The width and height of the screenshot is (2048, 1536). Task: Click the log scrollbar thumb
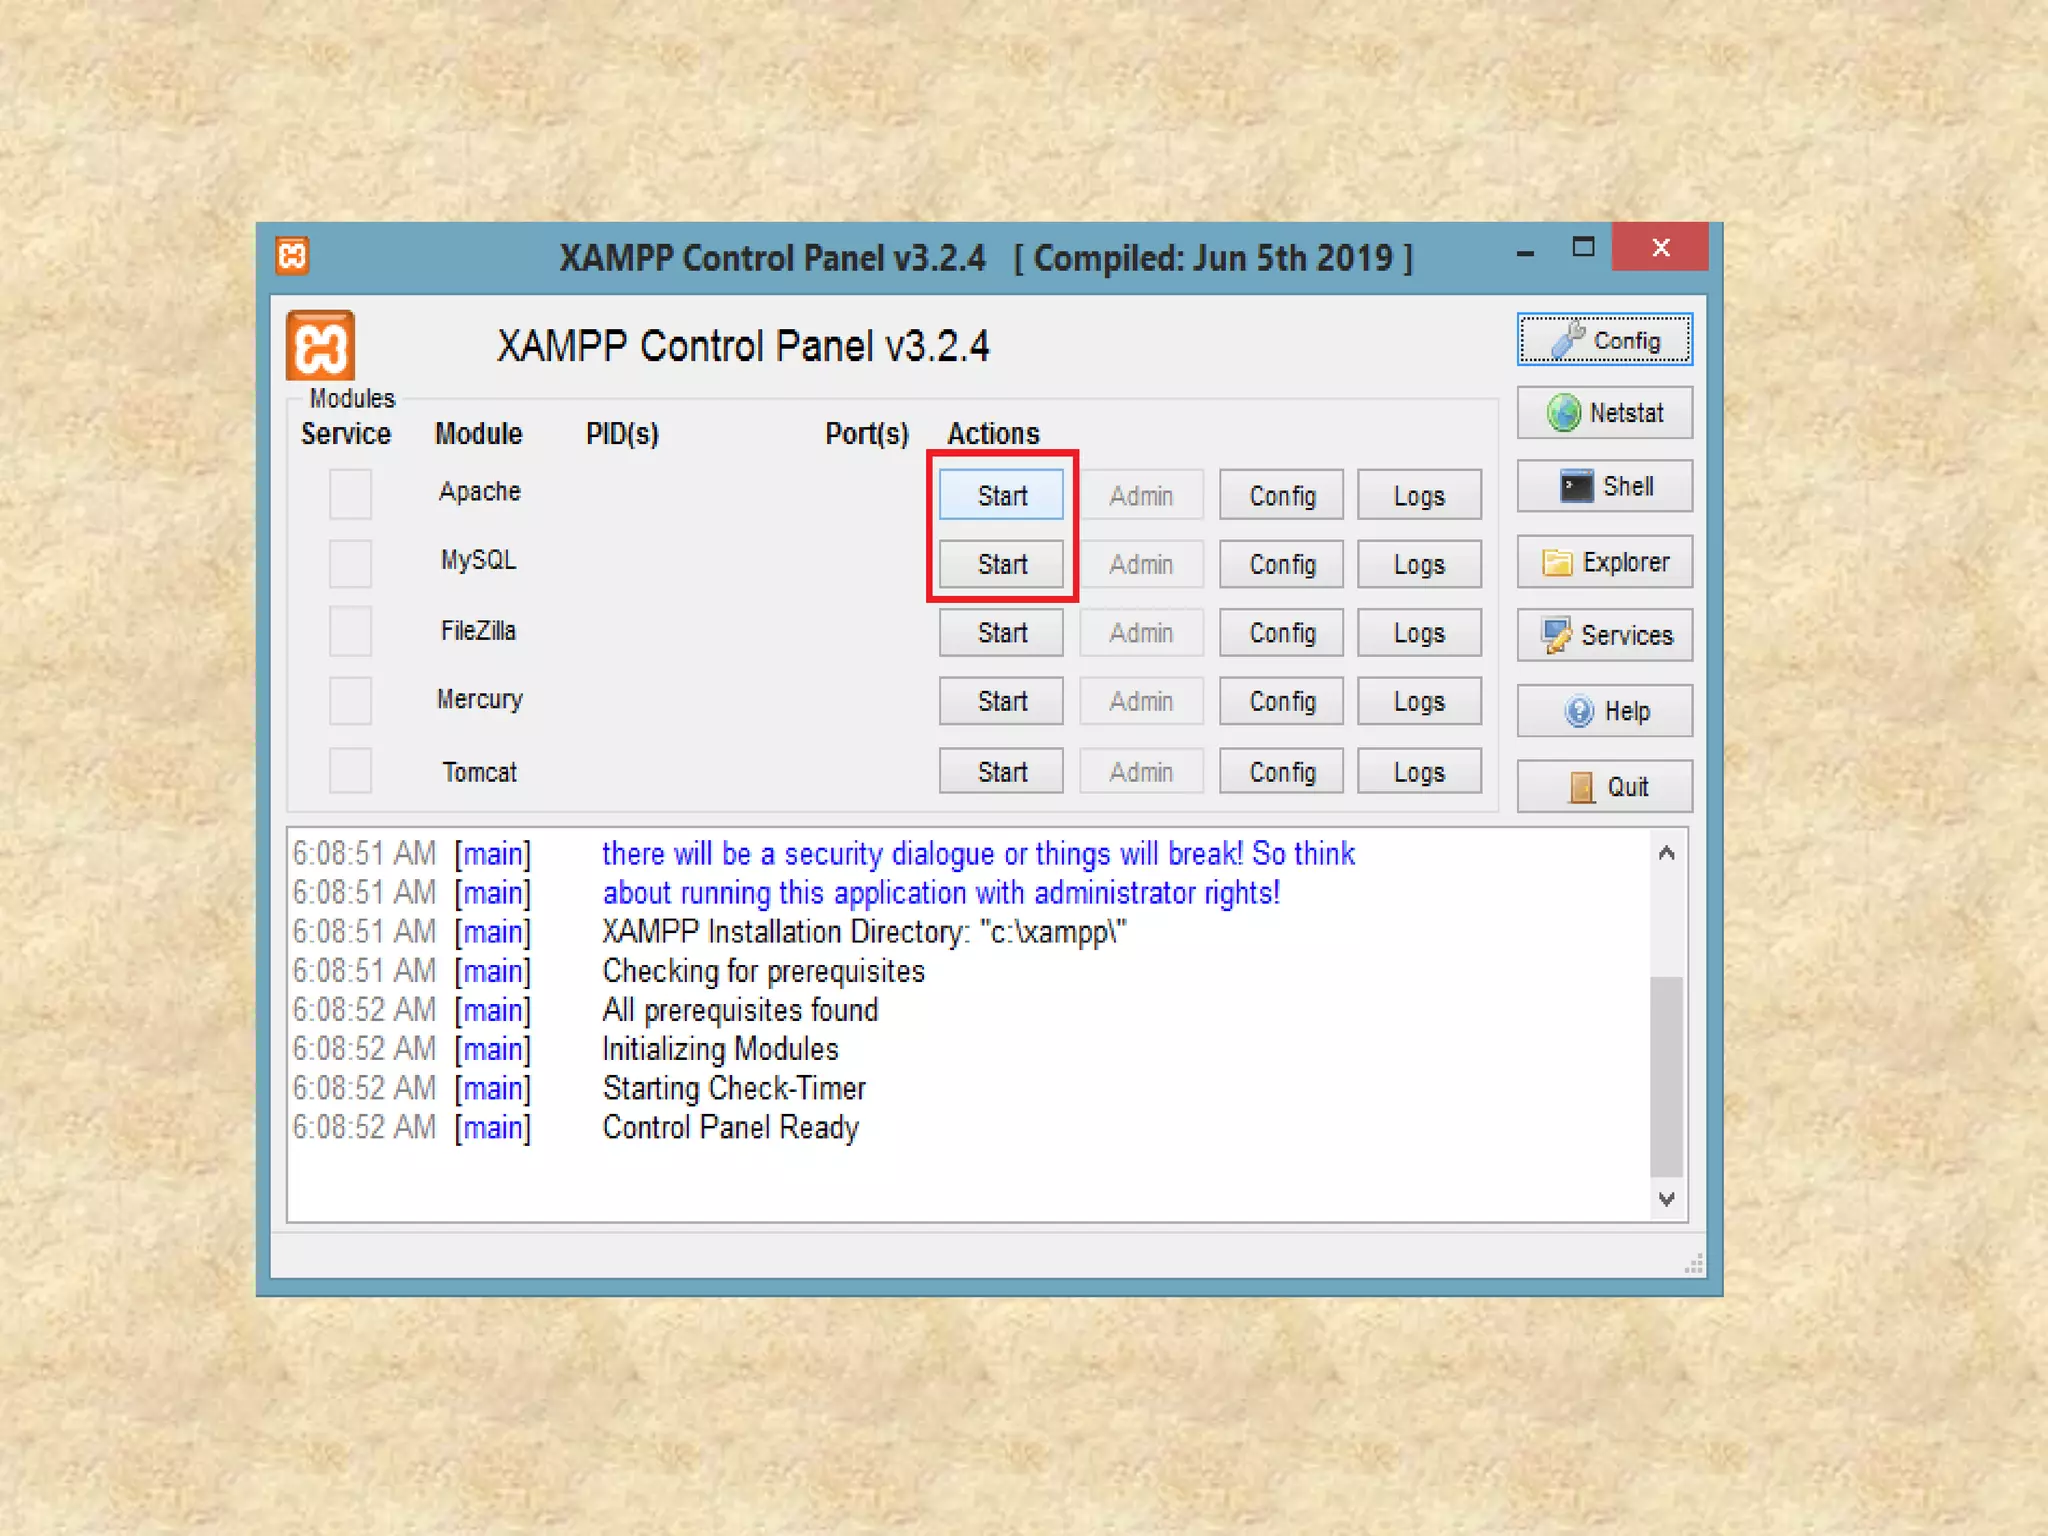point(1666,1076)
